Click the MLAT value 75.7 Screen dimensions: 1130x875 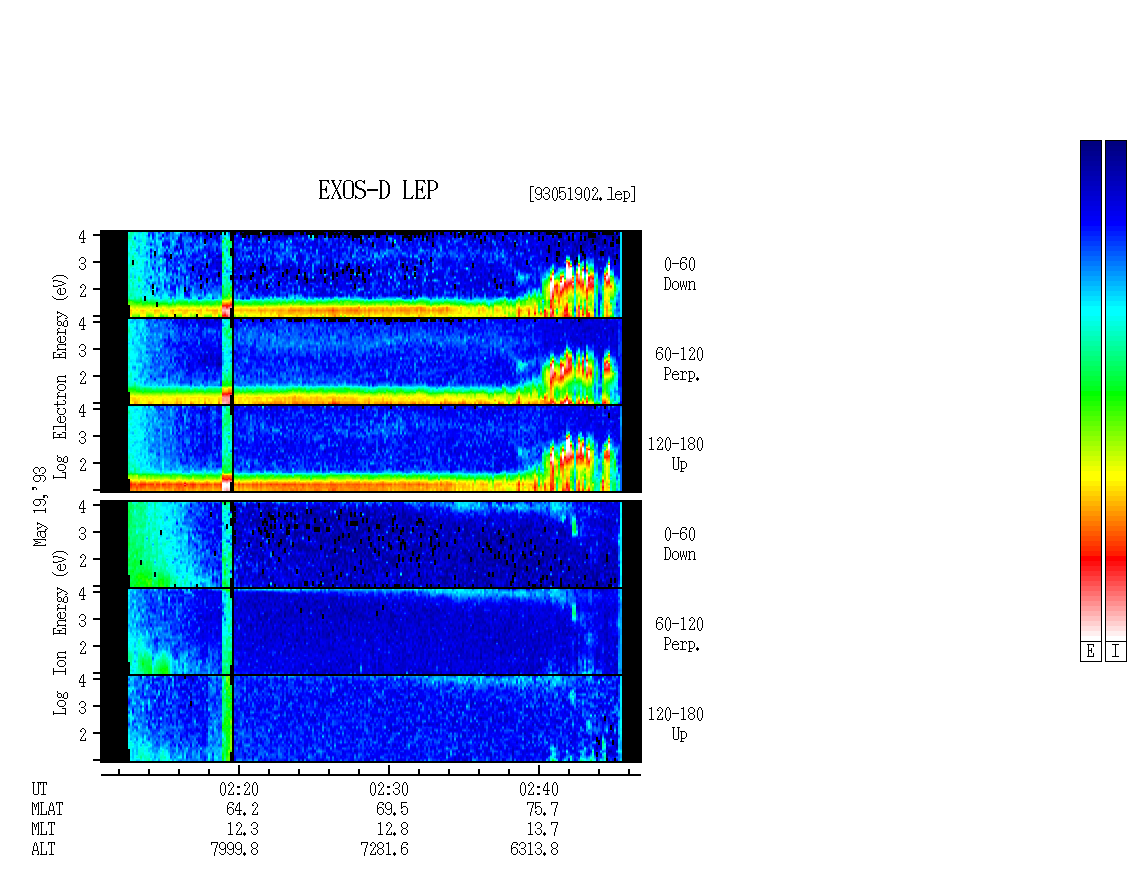[542, 809]
